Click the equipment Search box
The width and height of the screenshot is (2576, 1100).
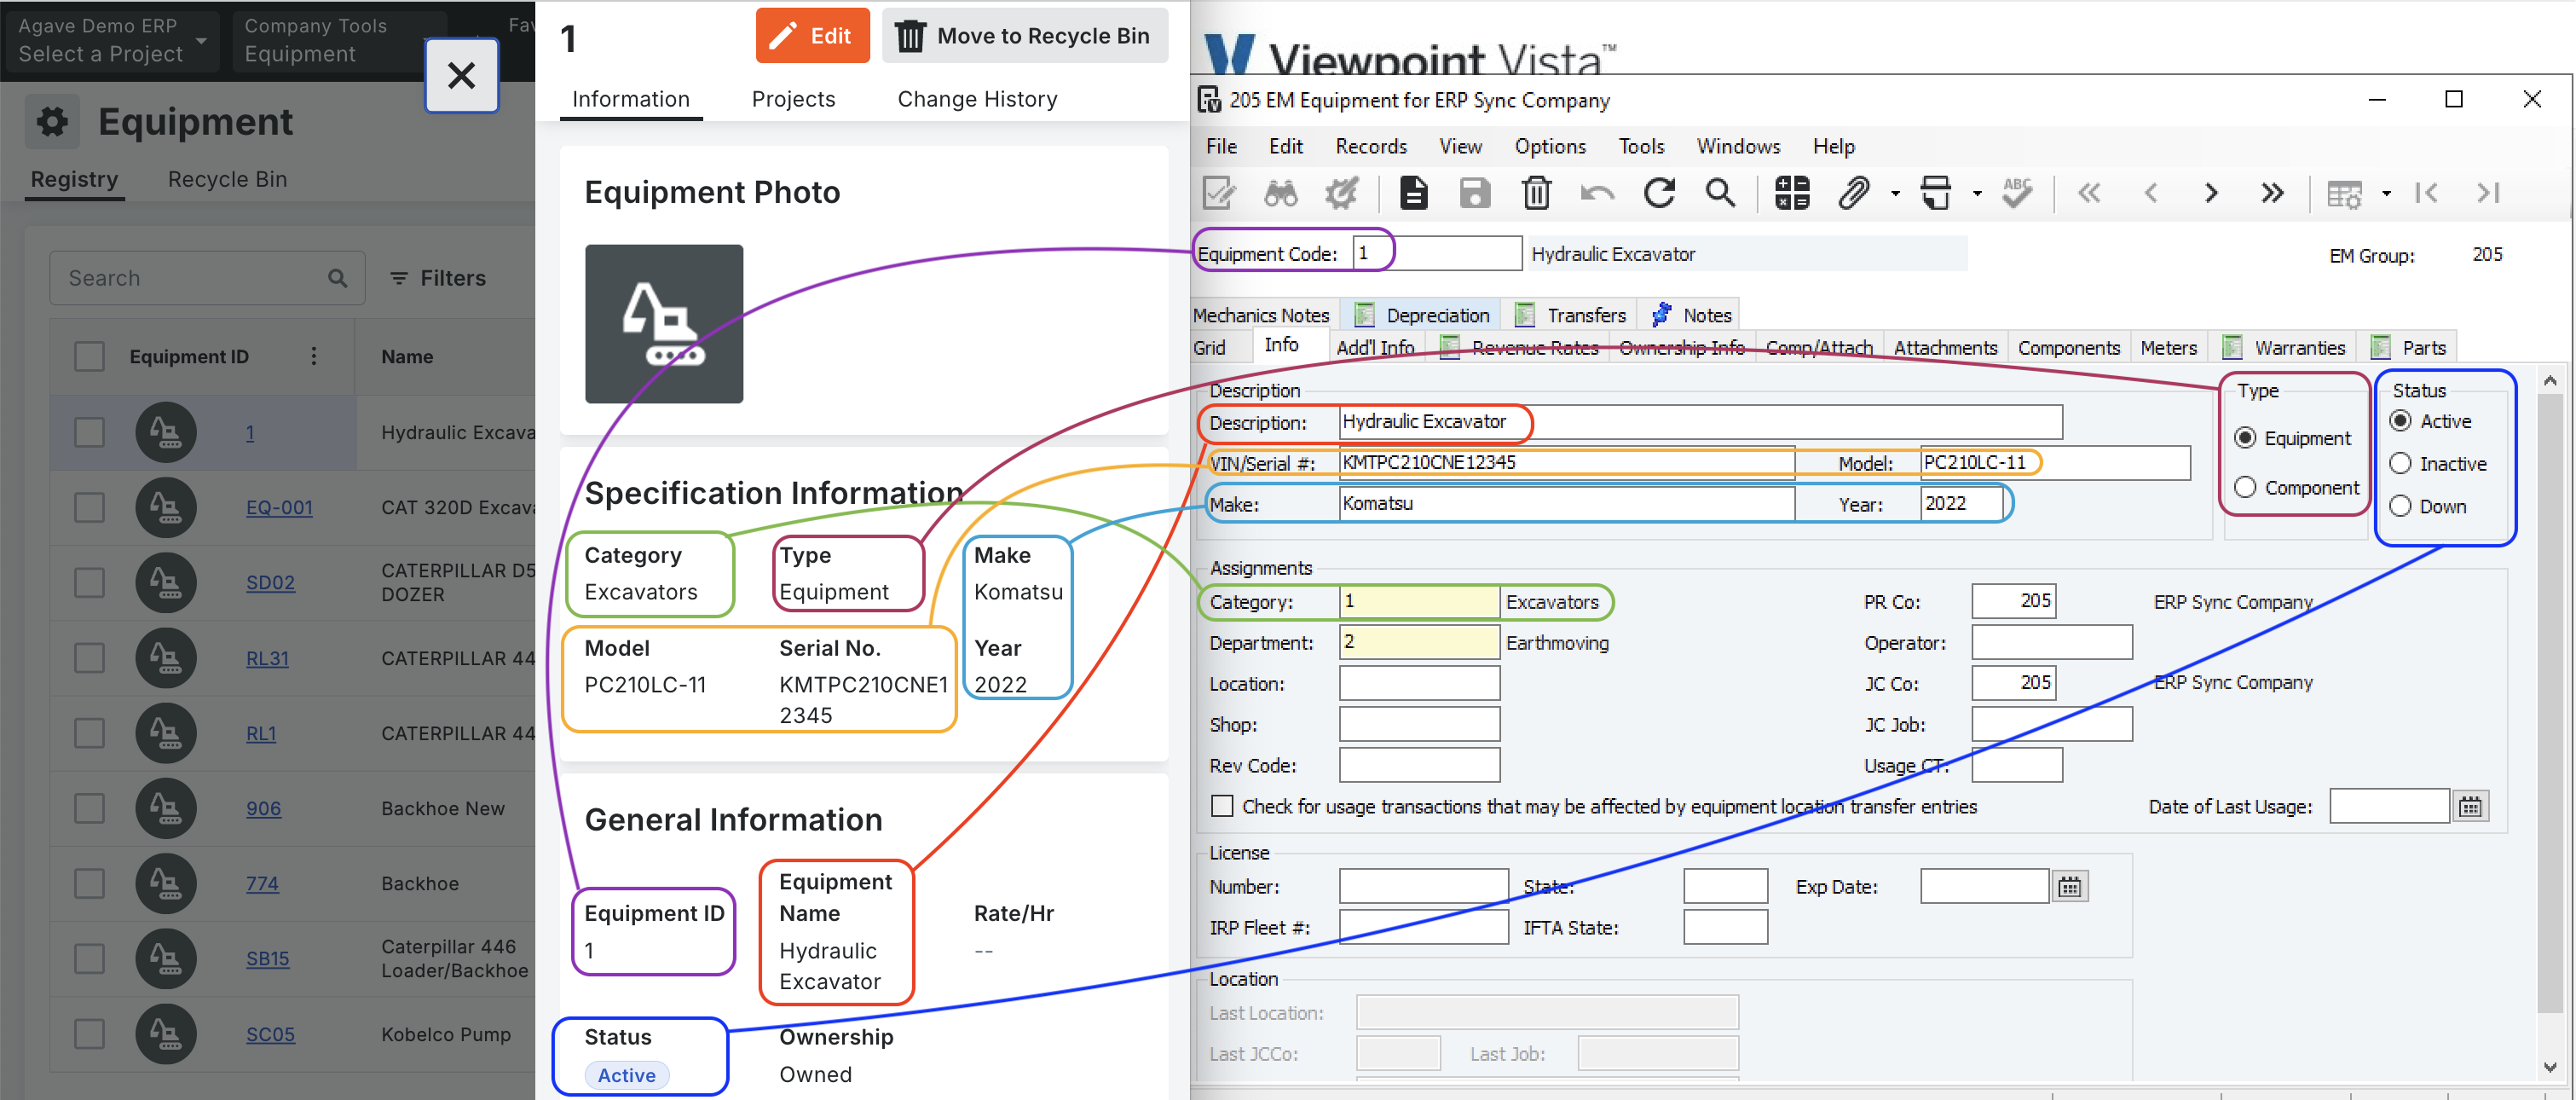pos(207,278)
